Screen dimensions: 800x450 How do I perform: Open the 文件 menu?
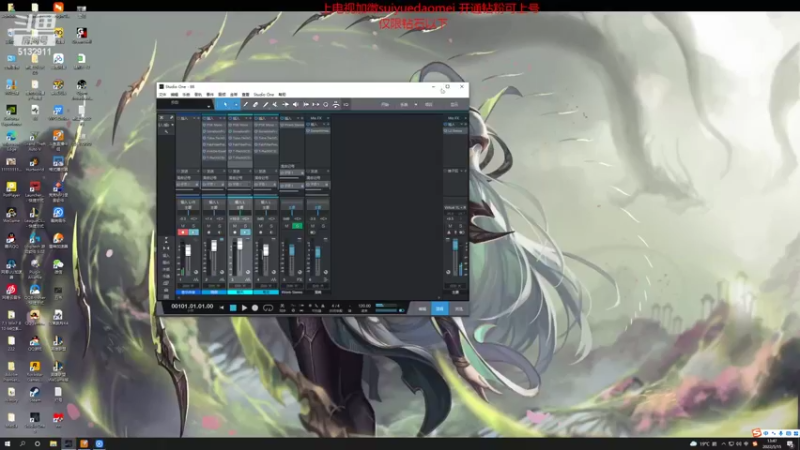pyautogui.click(x=162, y=94)
